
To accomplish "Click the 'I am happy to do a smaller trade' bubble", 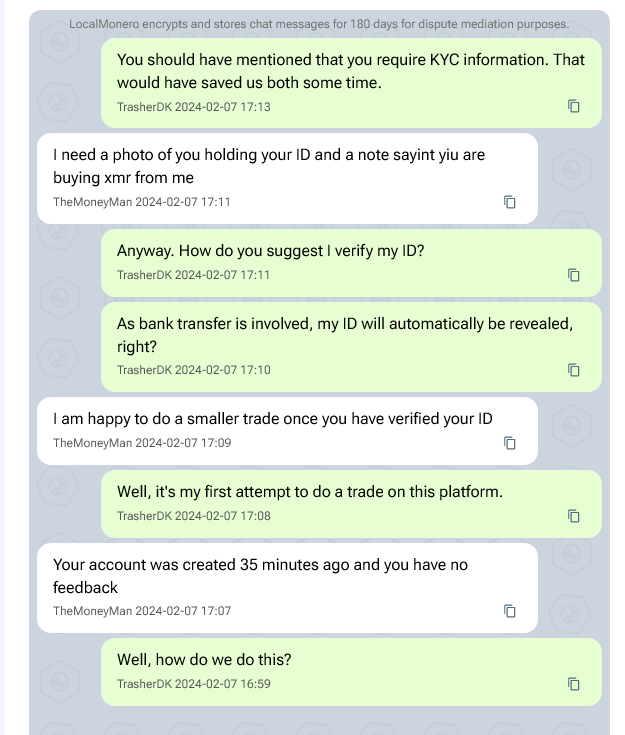I will pyautogui.click(x=287, y=431).
